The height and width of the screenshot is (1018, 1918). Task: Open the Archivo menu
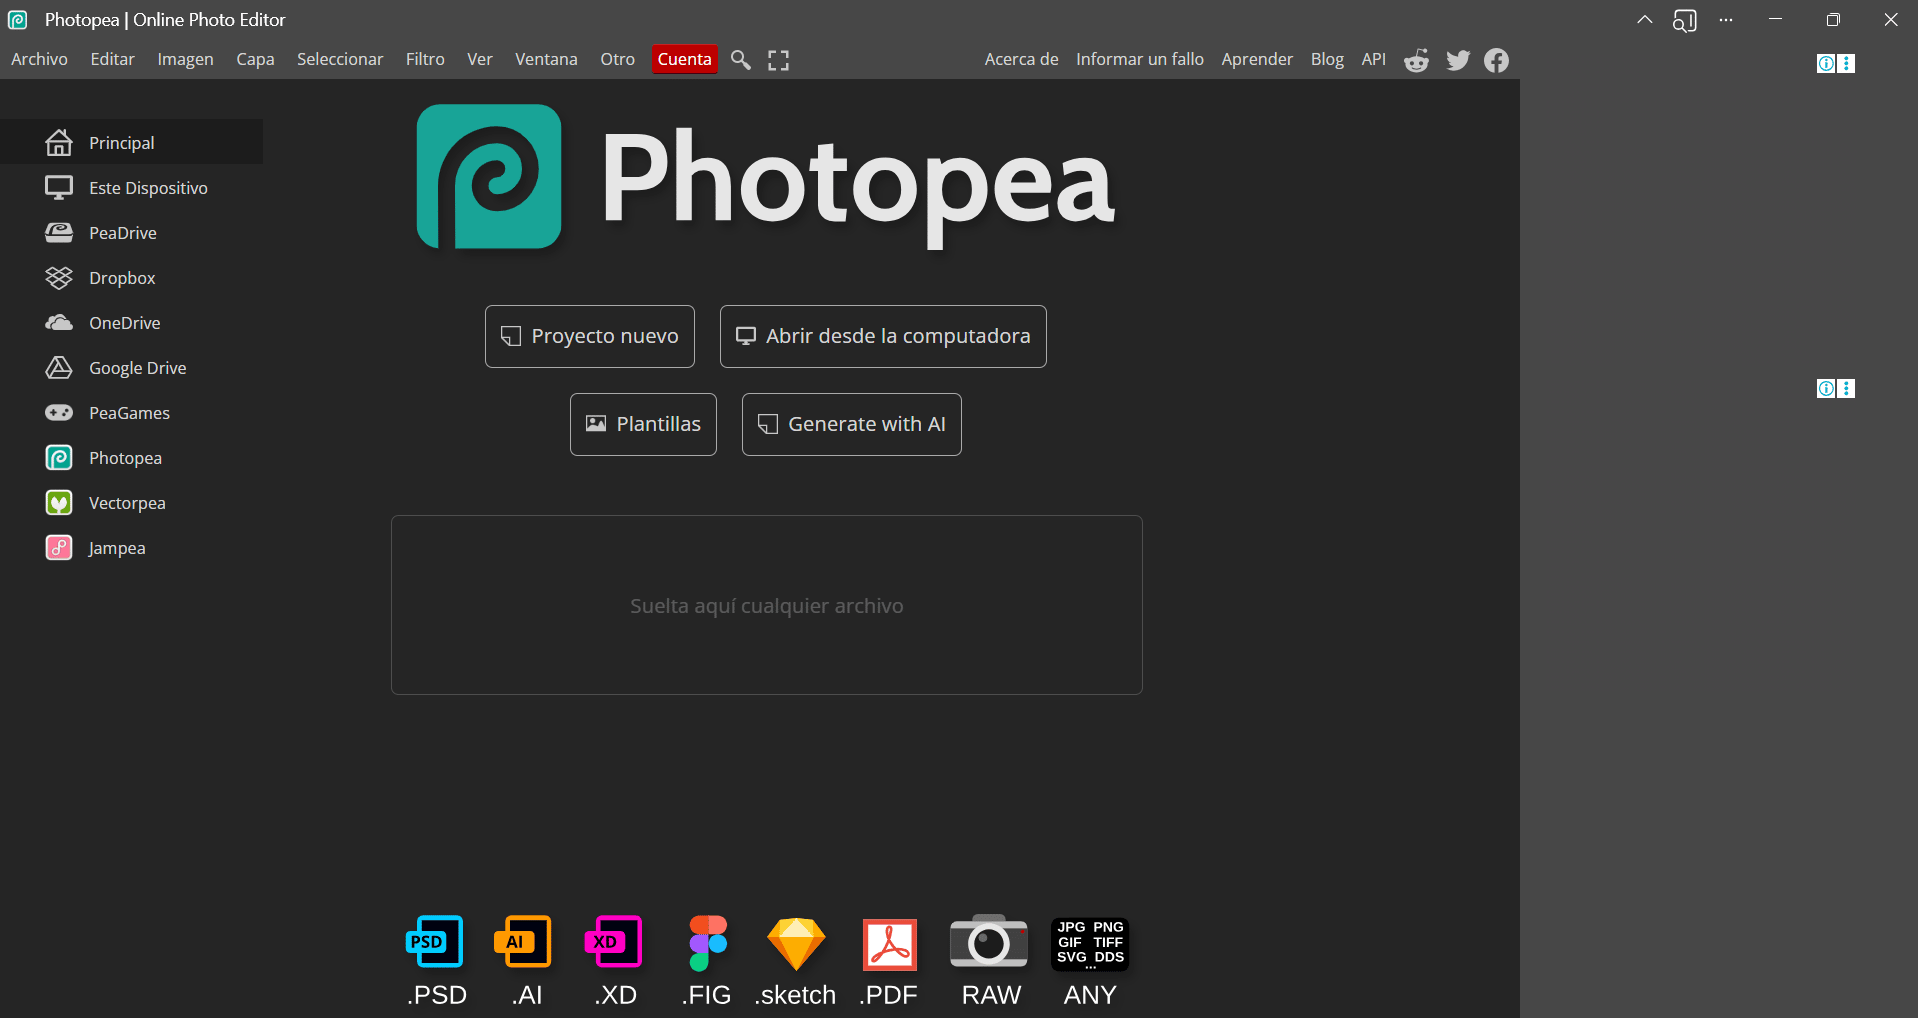40,59
